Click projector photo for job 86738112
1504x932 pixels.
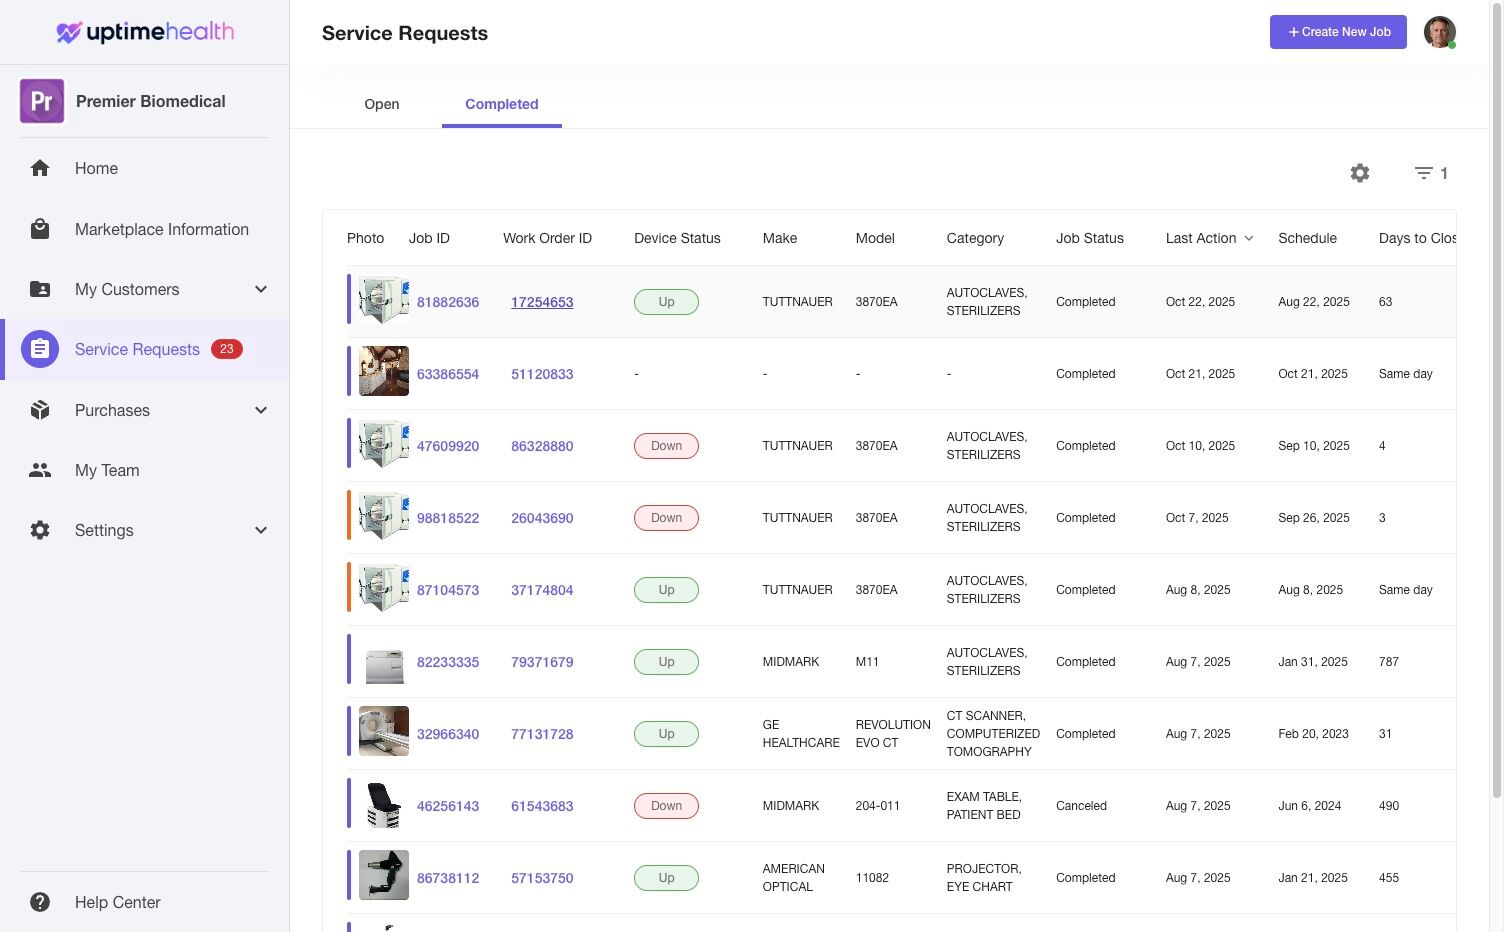384,875
